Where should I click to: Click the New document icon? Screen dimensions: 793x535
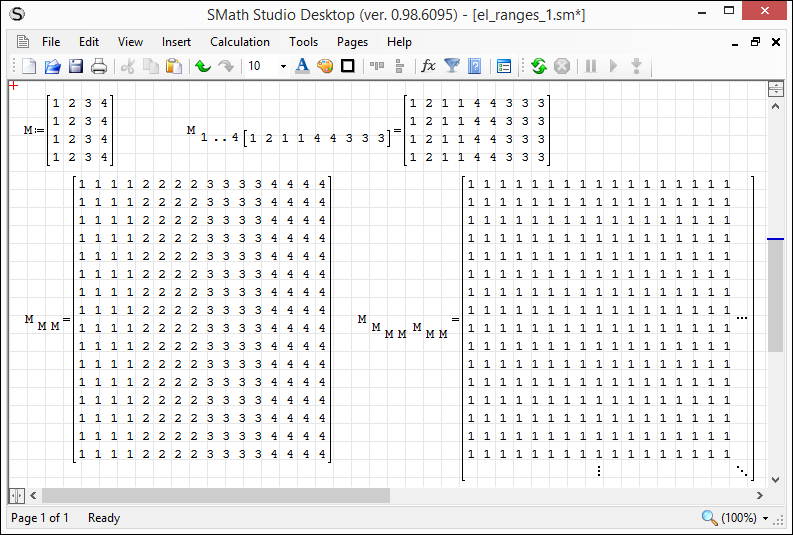point(29,66)
